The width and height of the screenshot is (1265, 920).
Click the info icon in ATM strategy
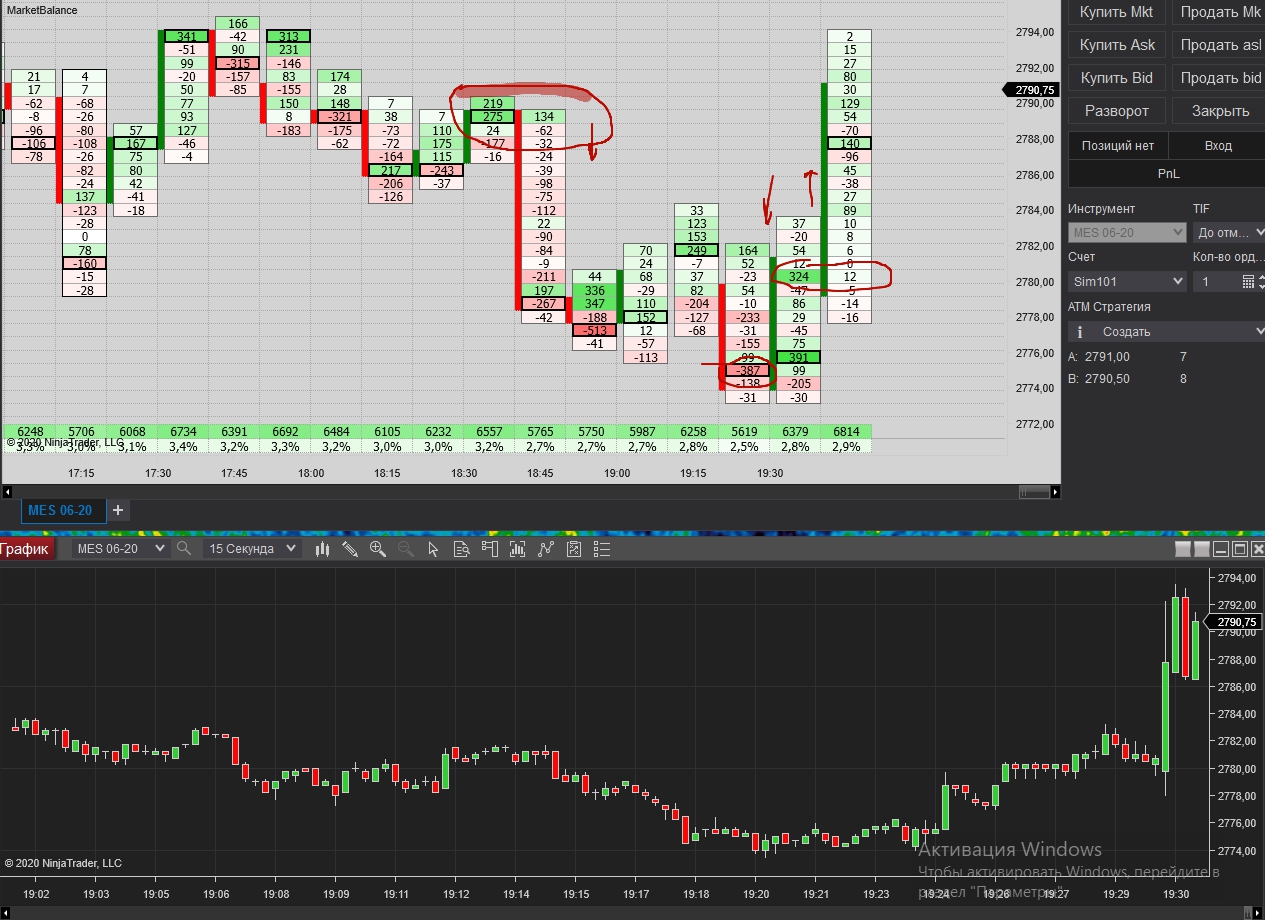tap(1080, 332)
